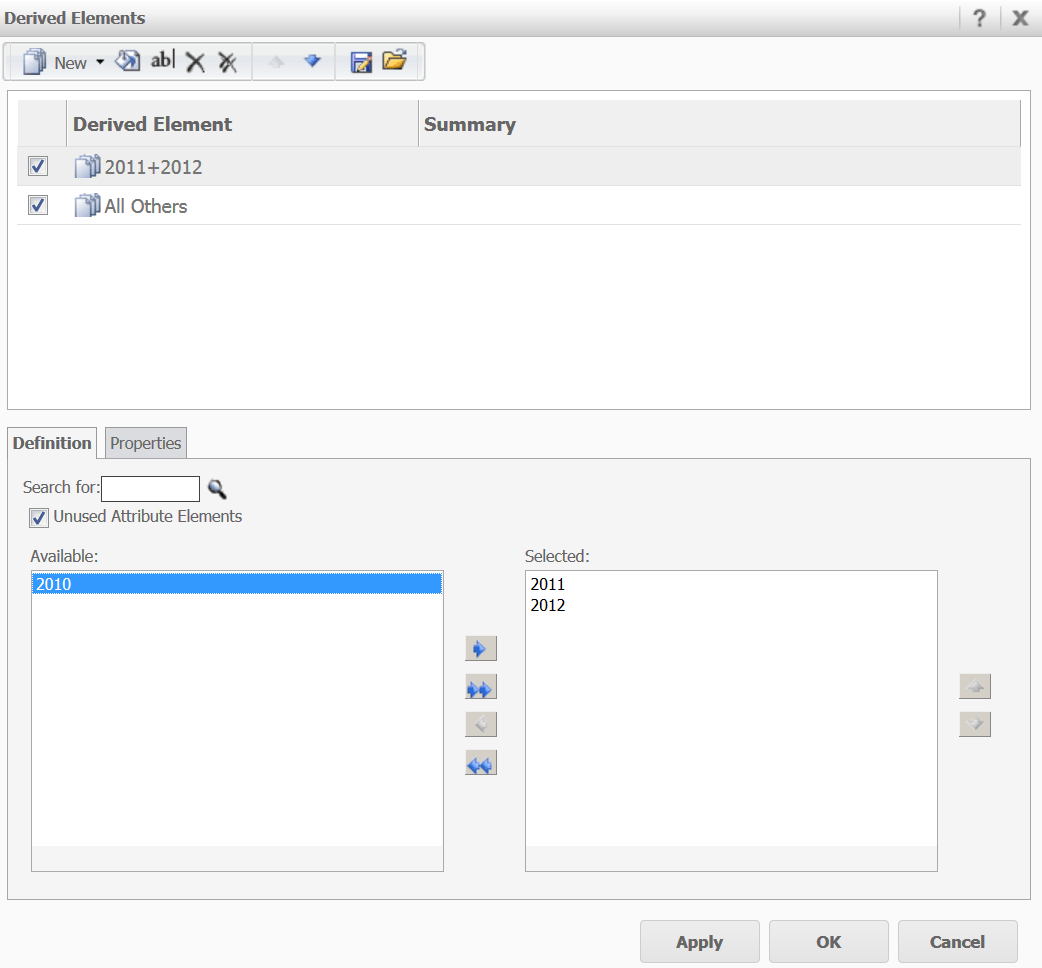Viewport: 1042px width, 968px height.
Task: Click the Rename (ab|) toolbar icon
Action: coord(162,62)
